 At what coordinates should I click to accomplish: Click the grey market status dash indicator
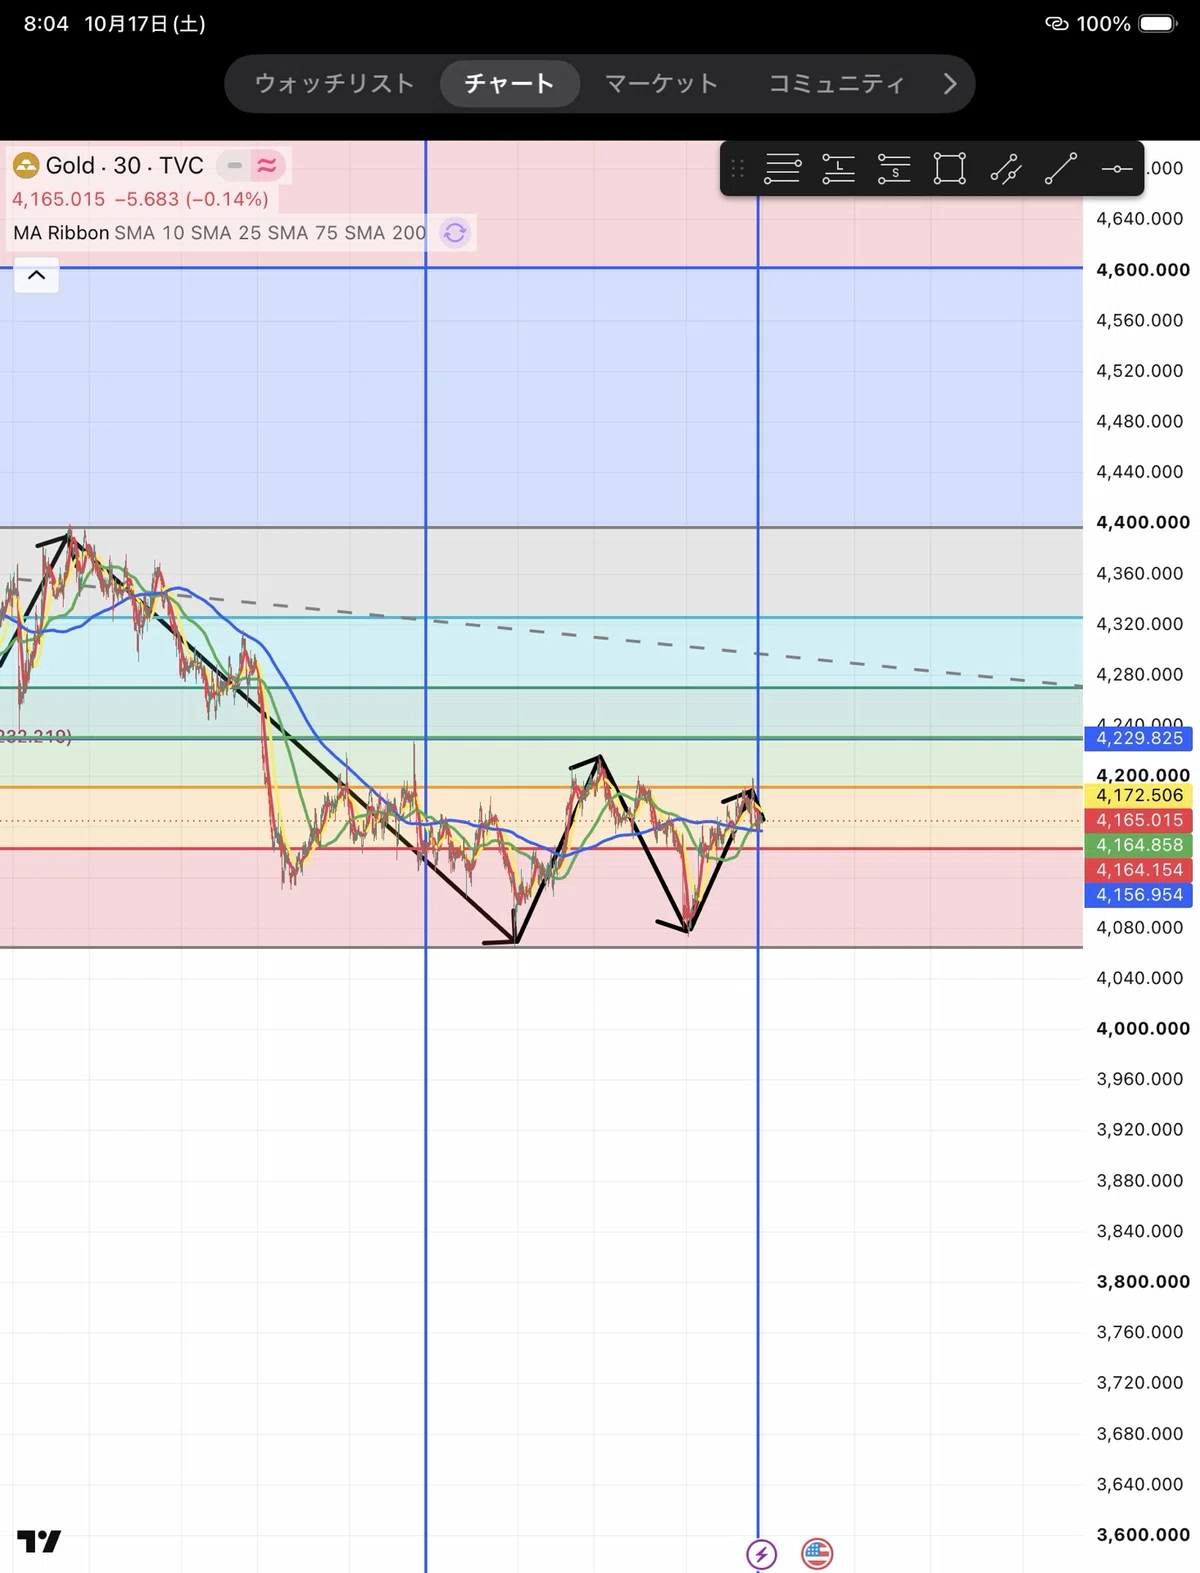pos(234,165)
